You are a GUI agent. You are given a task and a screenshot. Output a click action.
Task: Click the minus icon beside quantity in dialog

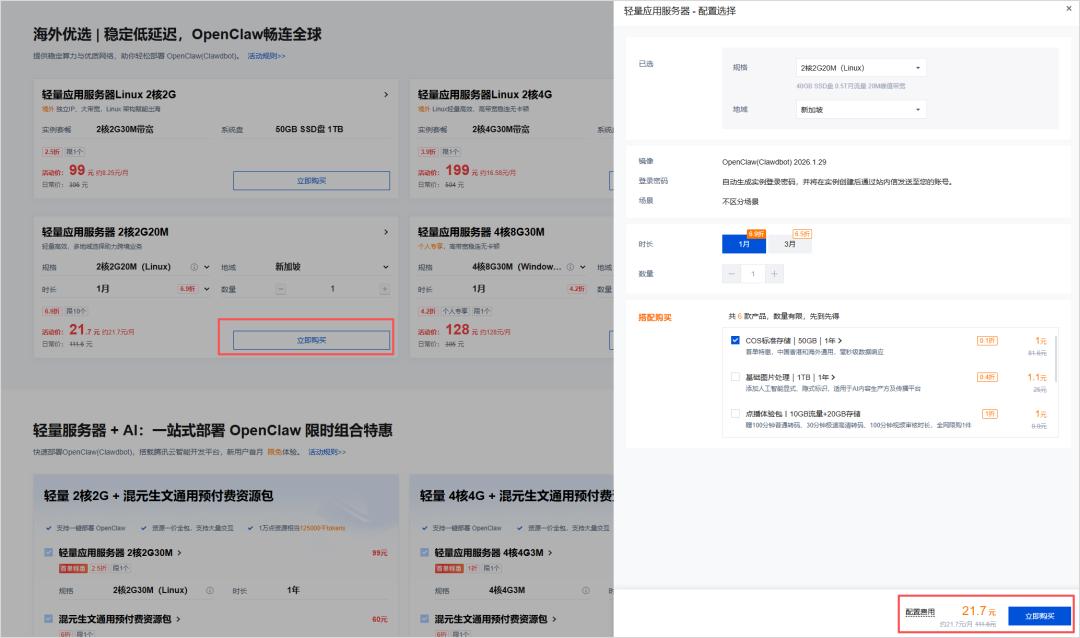click(731, 272)
